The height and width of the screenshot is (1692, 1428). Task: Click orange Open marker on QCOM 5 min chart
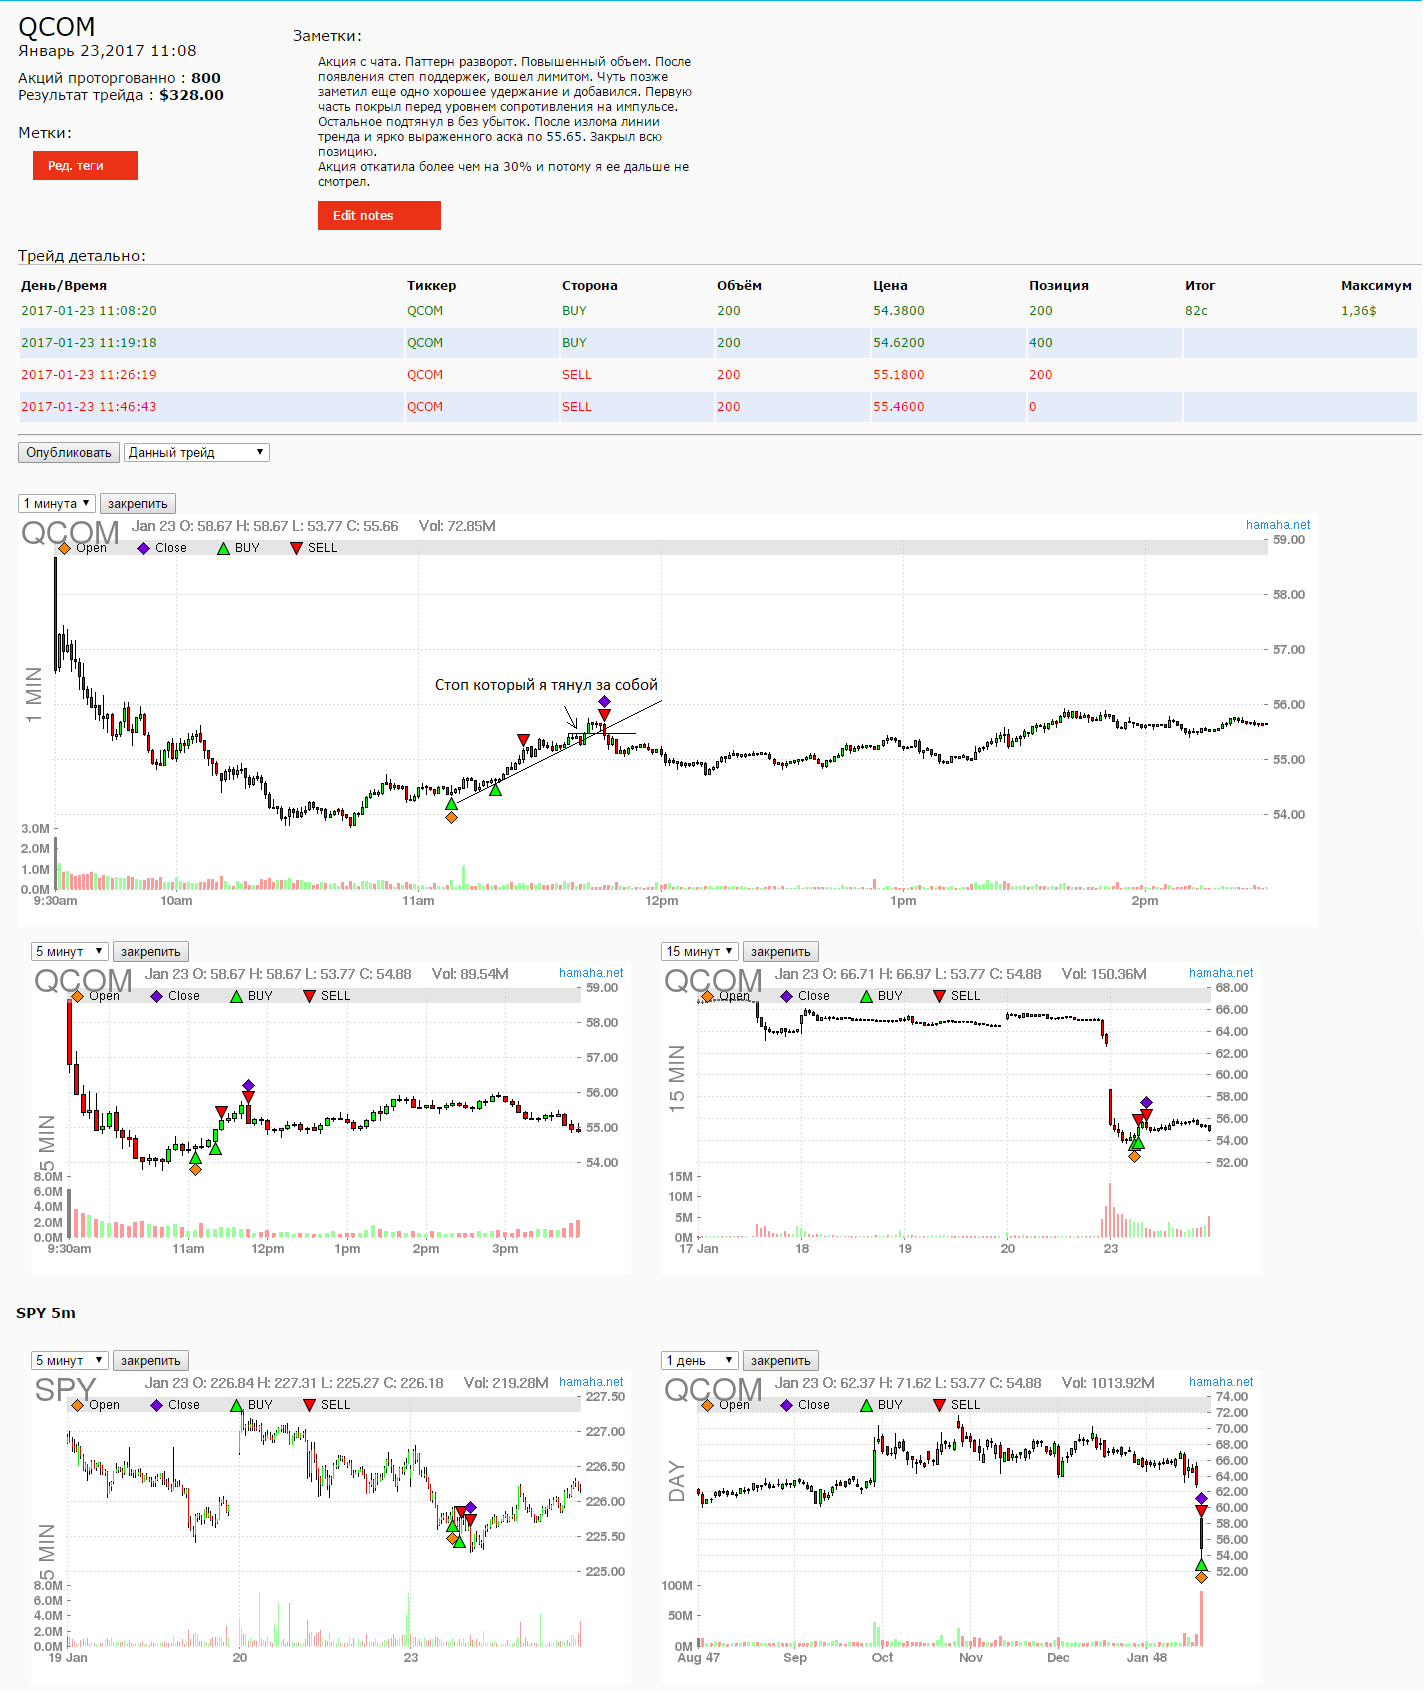195,1169
